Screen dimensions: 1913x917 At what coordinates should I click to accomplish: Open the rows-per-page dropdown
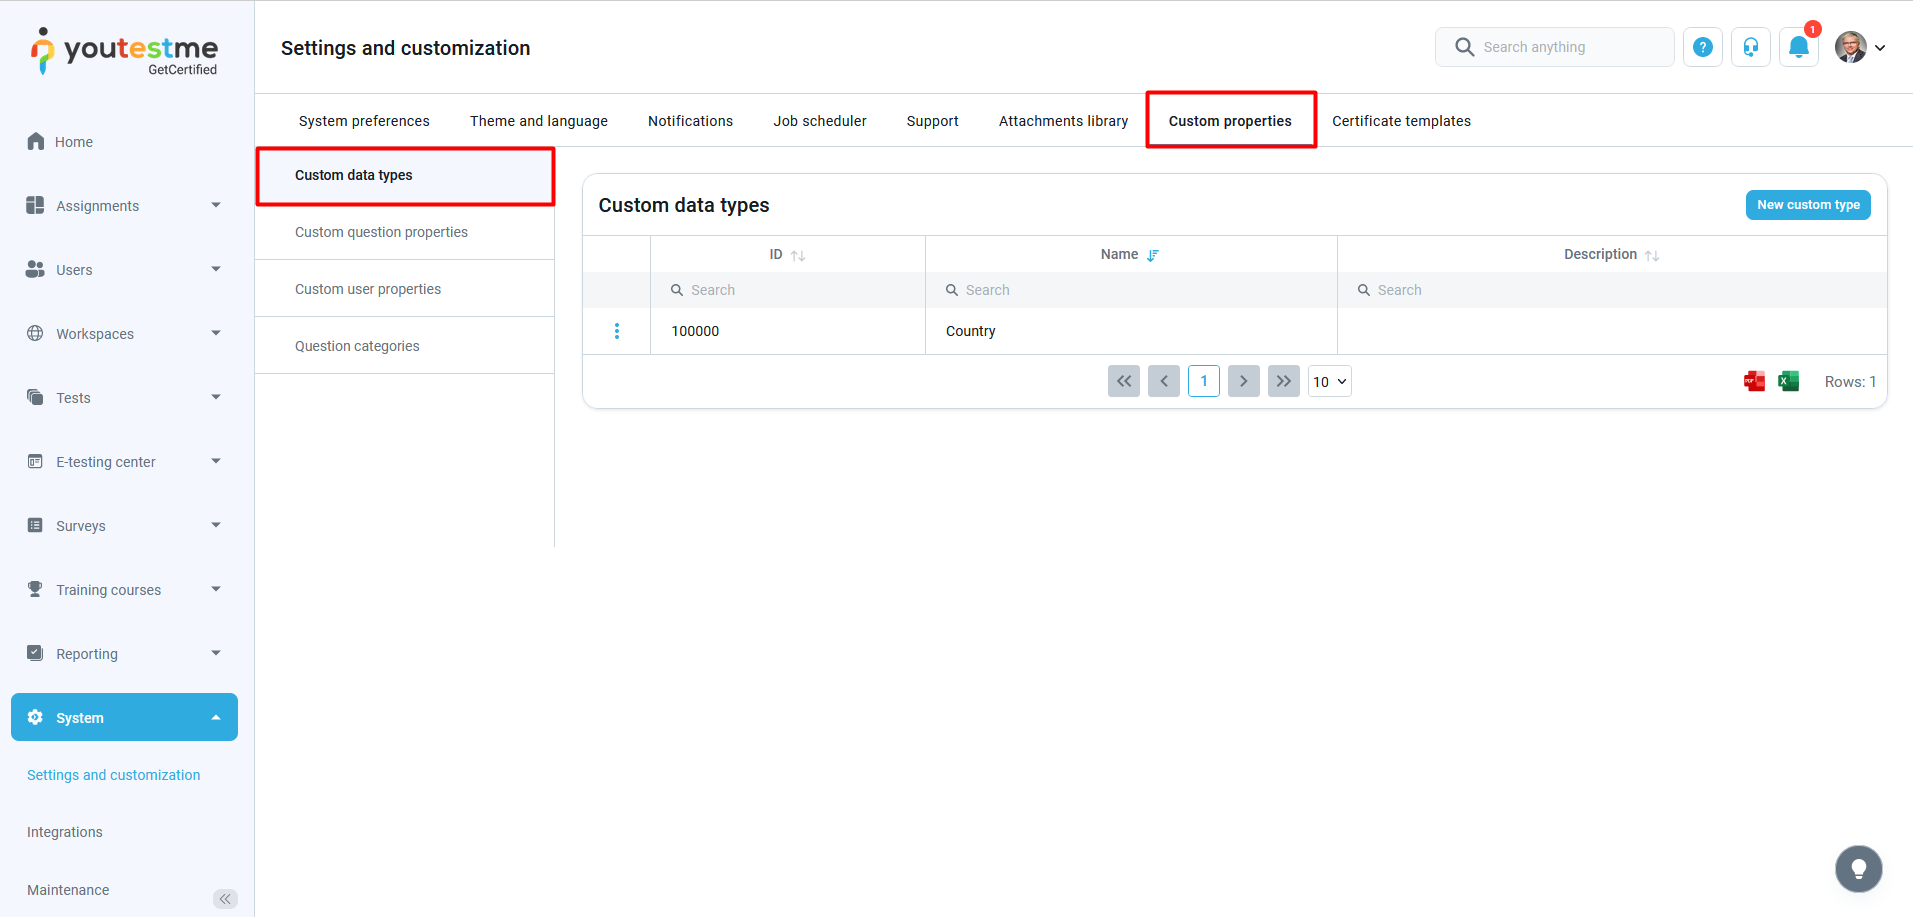click(1329, 381)
